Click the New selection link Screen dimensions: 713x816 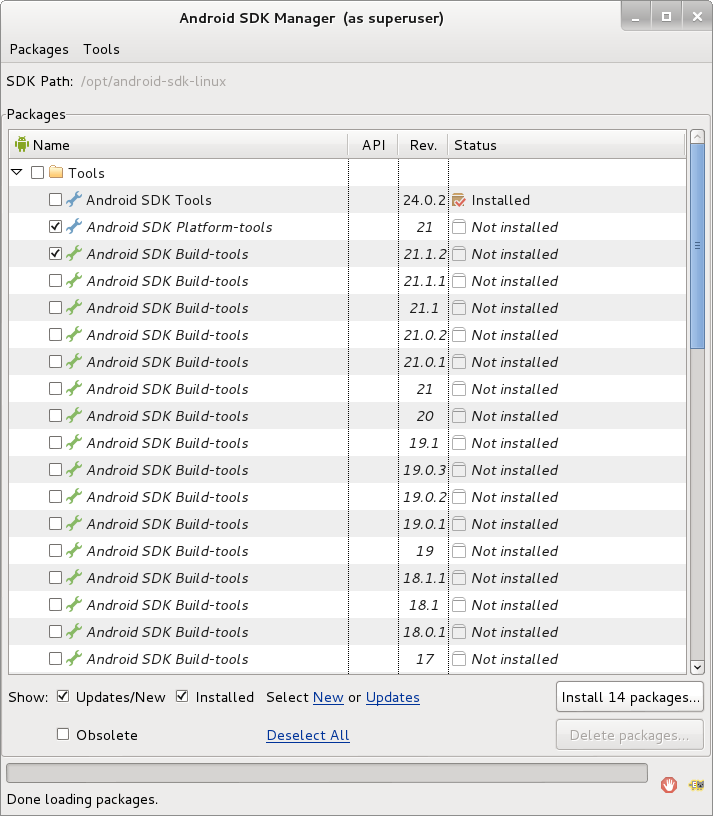(x=328, y=697)
